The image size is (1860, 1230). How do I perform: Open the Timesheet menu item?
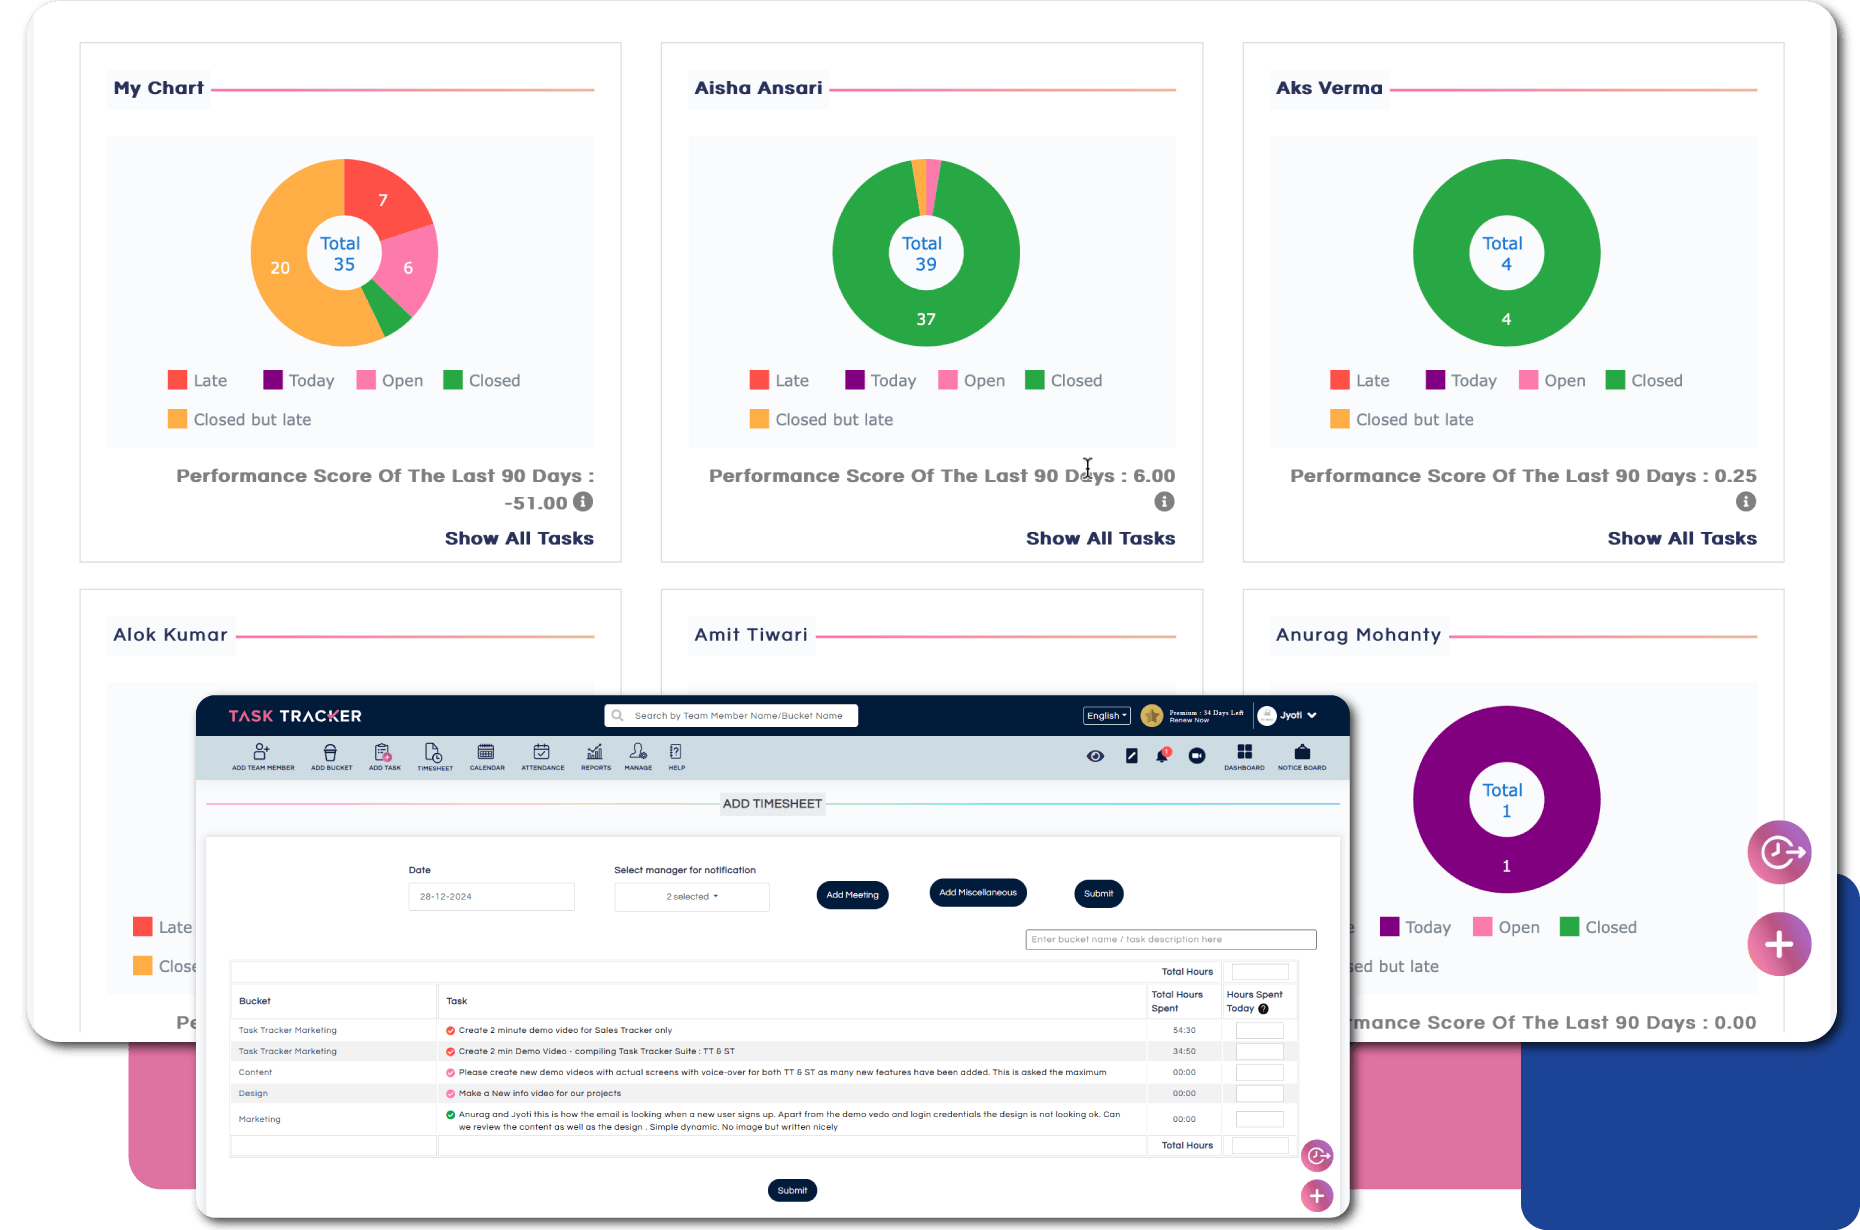(x=434, y=756)
